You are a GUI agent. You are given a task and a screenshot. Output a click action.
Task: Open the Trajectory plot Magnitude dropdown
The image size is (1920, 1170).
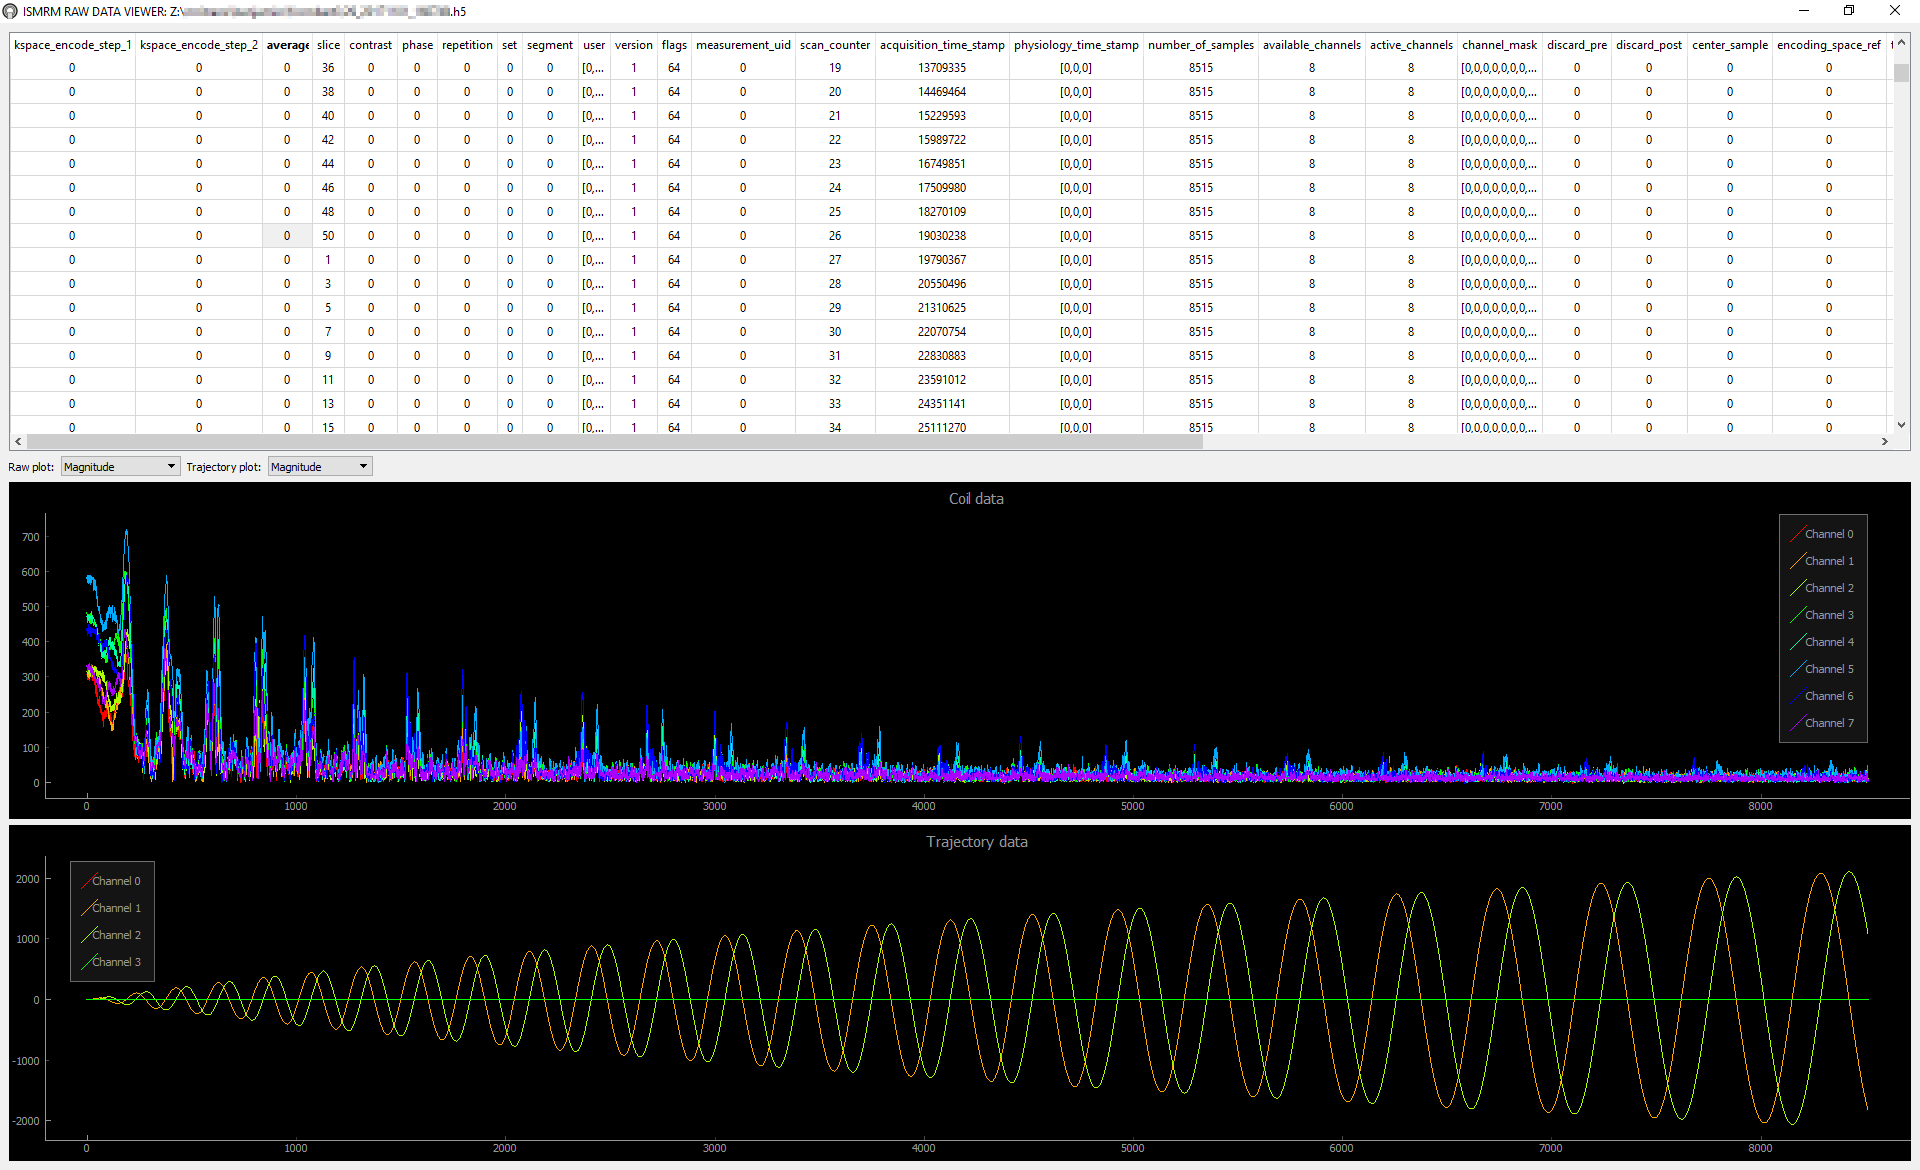(x=320, y=467)
